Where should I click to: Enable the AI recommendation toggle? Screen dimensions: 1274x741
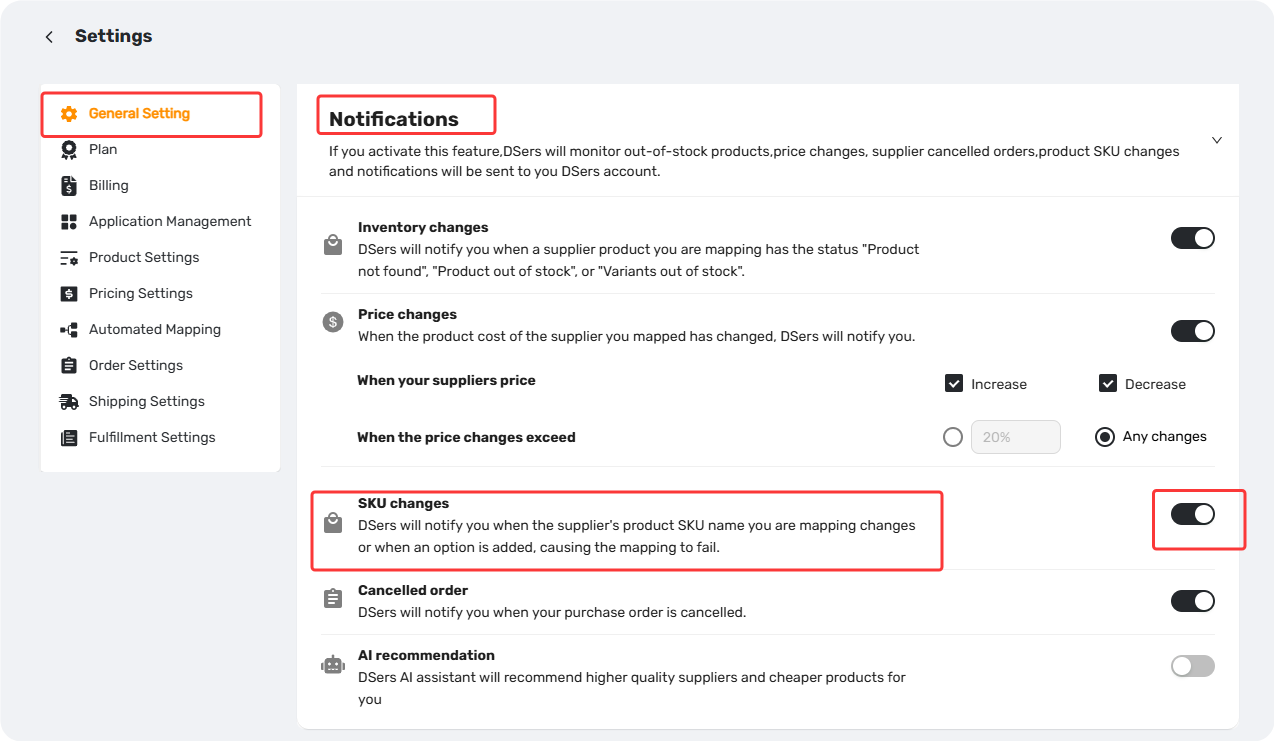1193,666
